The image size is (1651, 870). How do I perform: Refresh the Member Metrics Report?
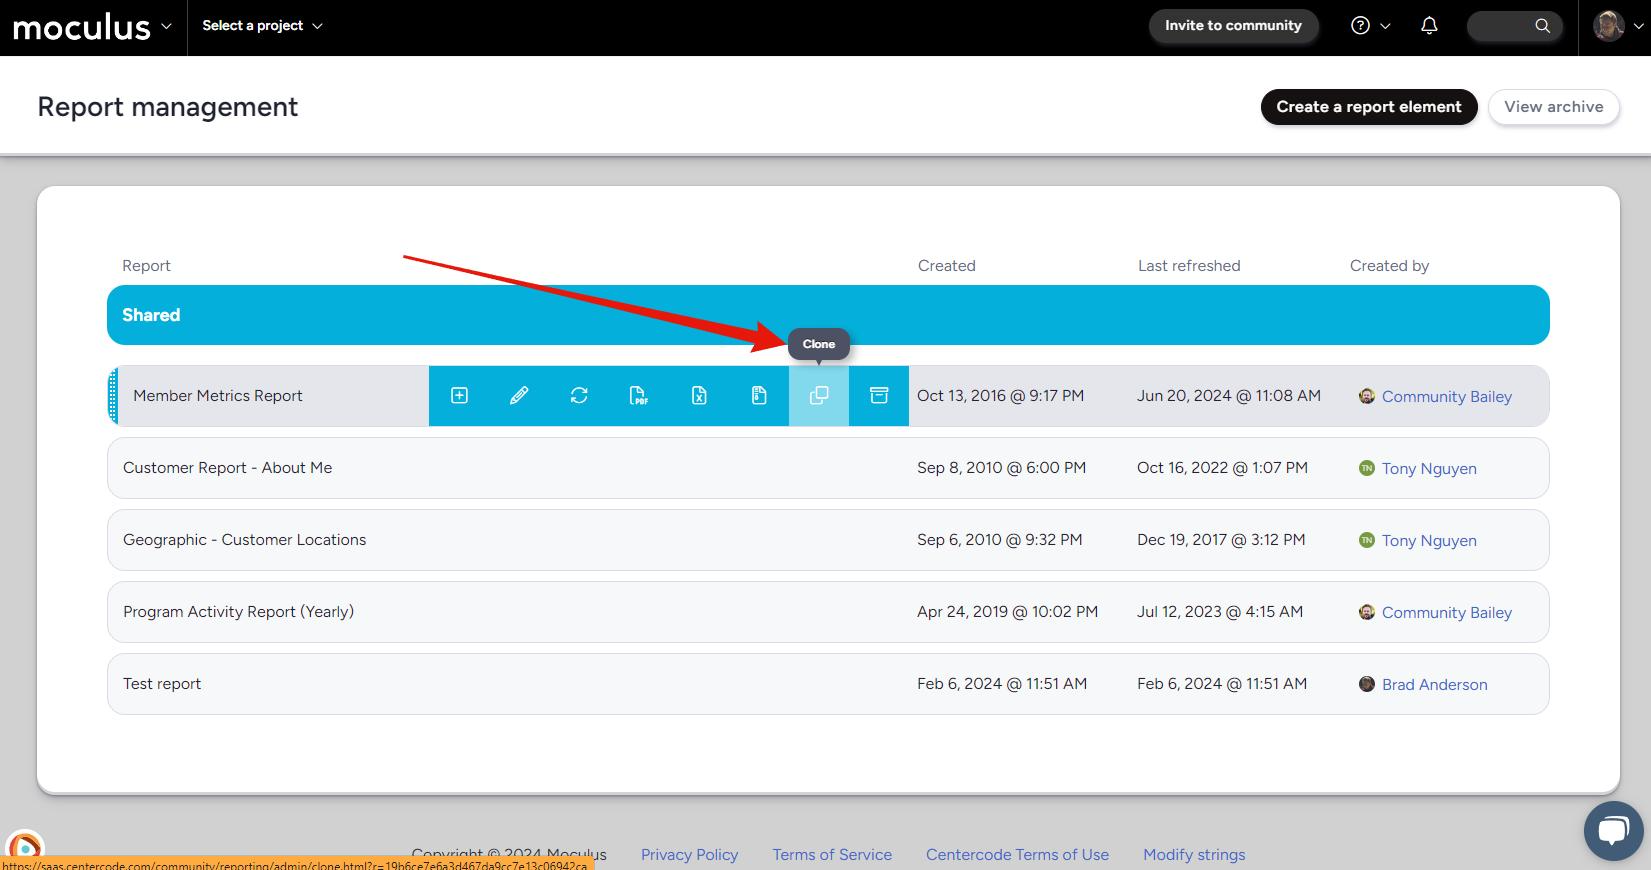point(579,396)
